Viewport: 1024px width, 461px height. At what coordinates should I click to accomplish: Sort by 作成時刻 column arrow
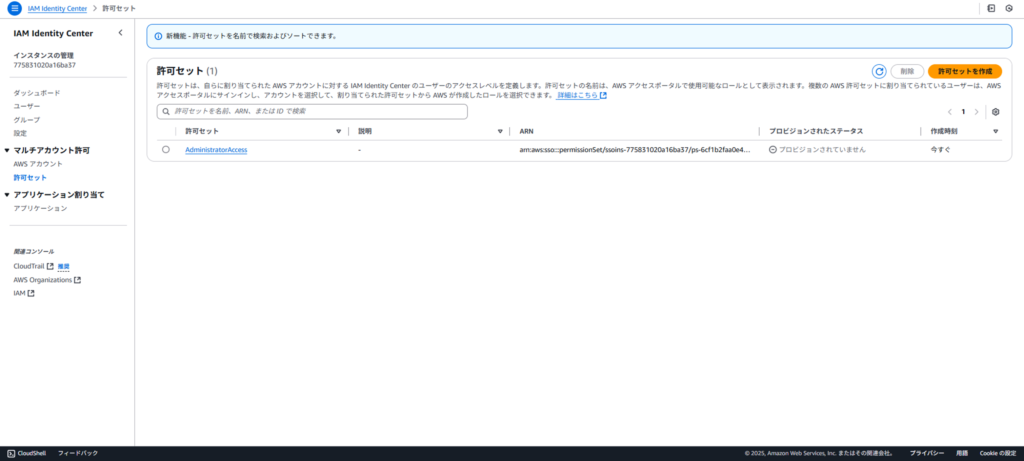tap(996, 131)
